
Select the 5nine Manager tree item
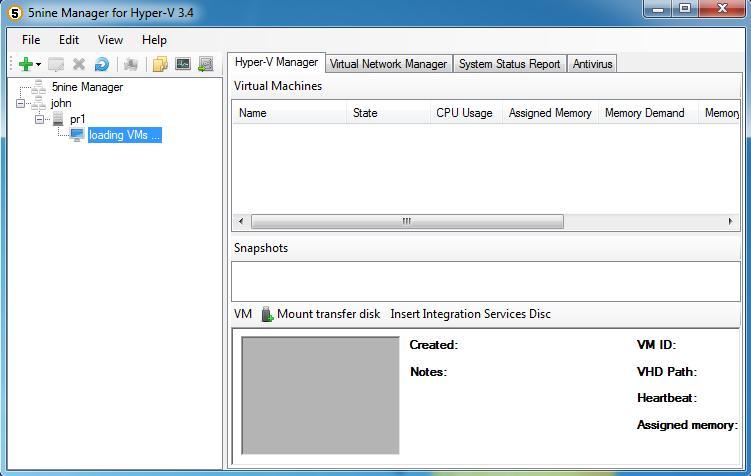coord(87,87)
